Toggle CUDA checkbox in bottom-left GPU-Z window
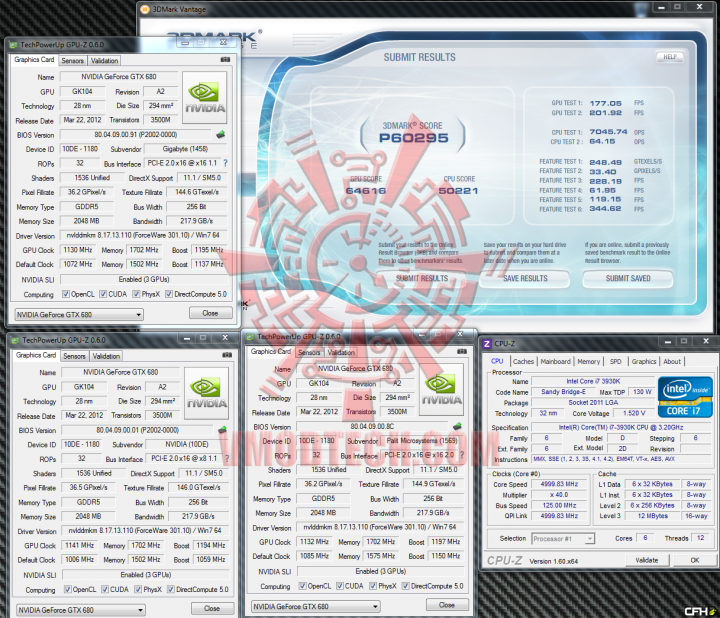 [105, 590]
